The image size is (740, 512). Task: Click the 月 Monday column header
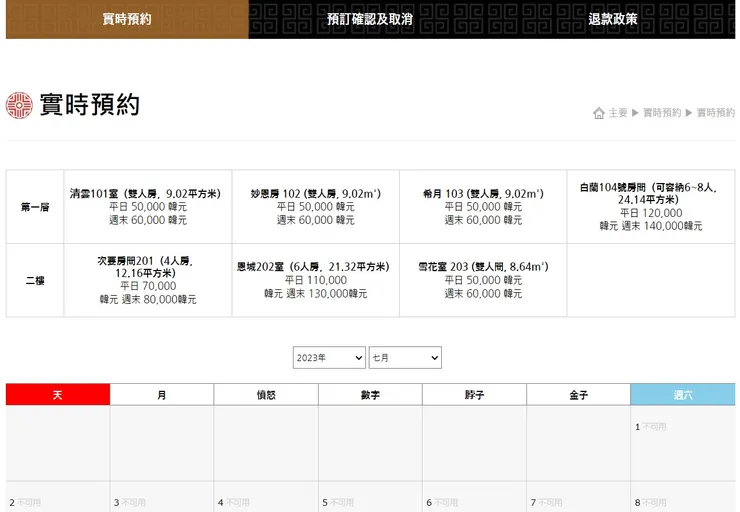tap(162, 394)
